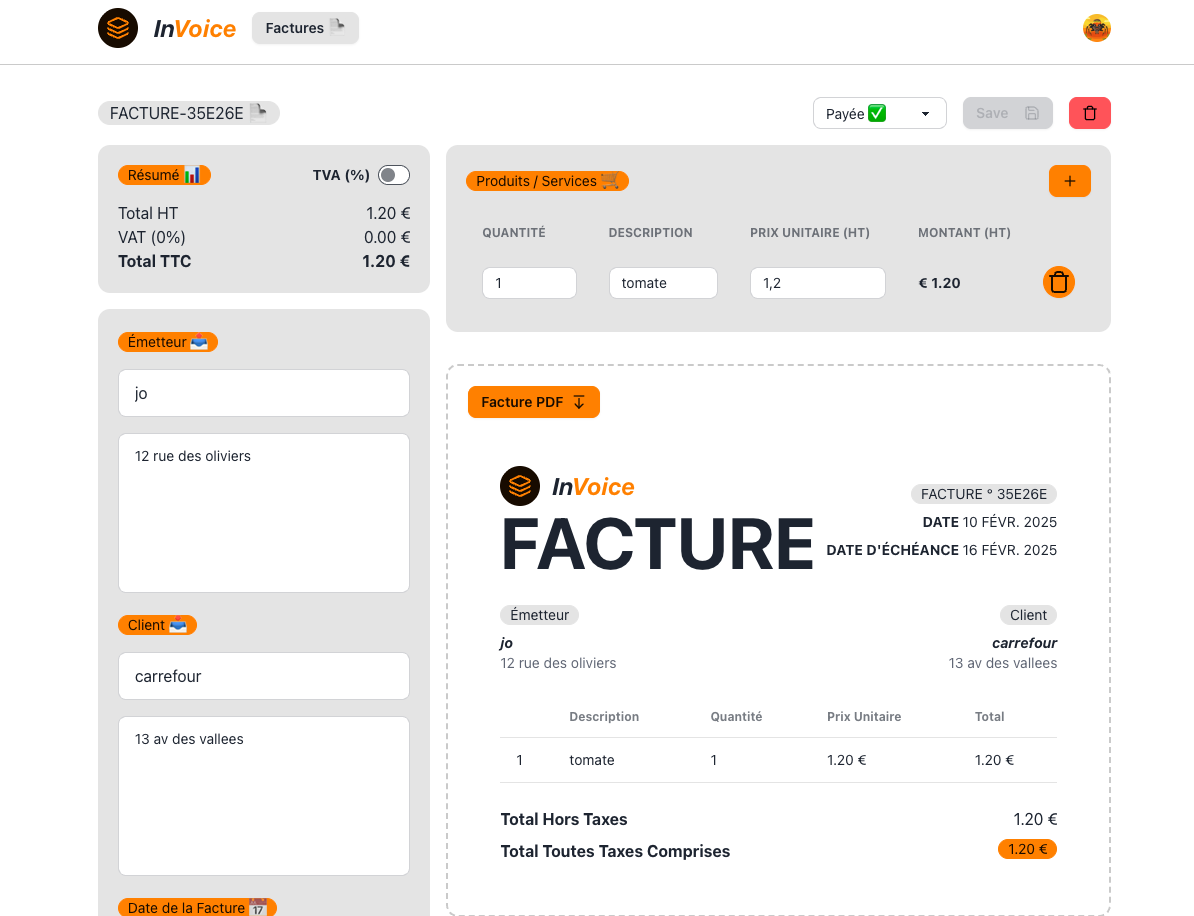The image size is (1194, 916).
Task: Delete the invoice with the red trash icon
Action: pyautogui.click(x=1089, y=113)
